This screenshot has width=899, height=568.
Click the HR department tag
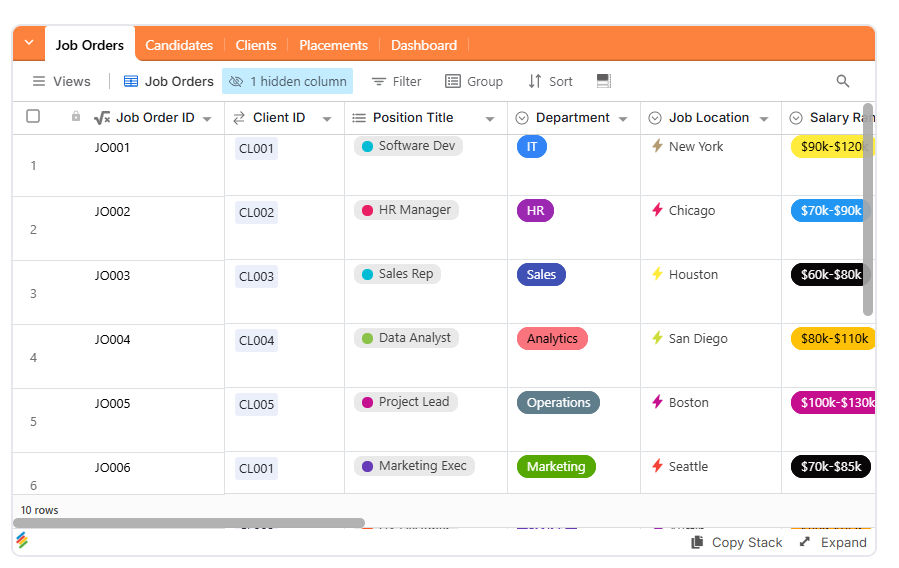pos(536,210)
